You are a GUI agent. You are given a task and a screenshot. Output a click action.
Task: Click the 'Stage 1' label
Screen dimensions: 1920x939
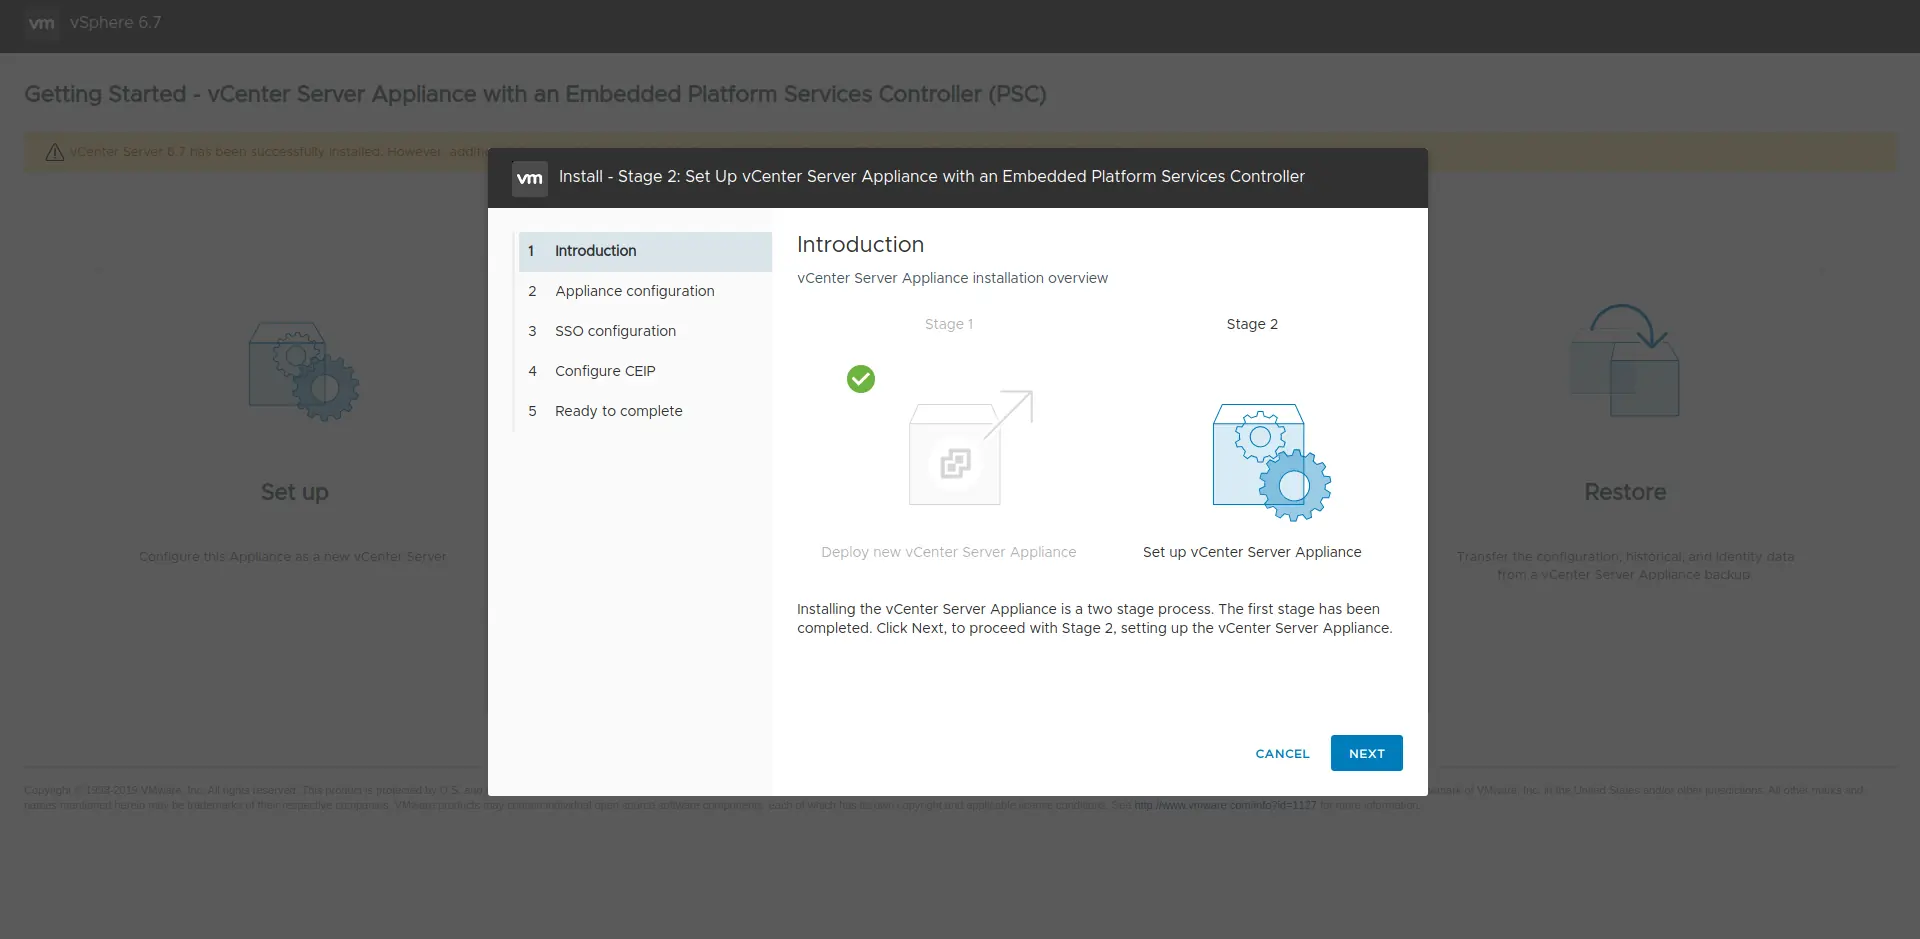(x=949, y=324)
